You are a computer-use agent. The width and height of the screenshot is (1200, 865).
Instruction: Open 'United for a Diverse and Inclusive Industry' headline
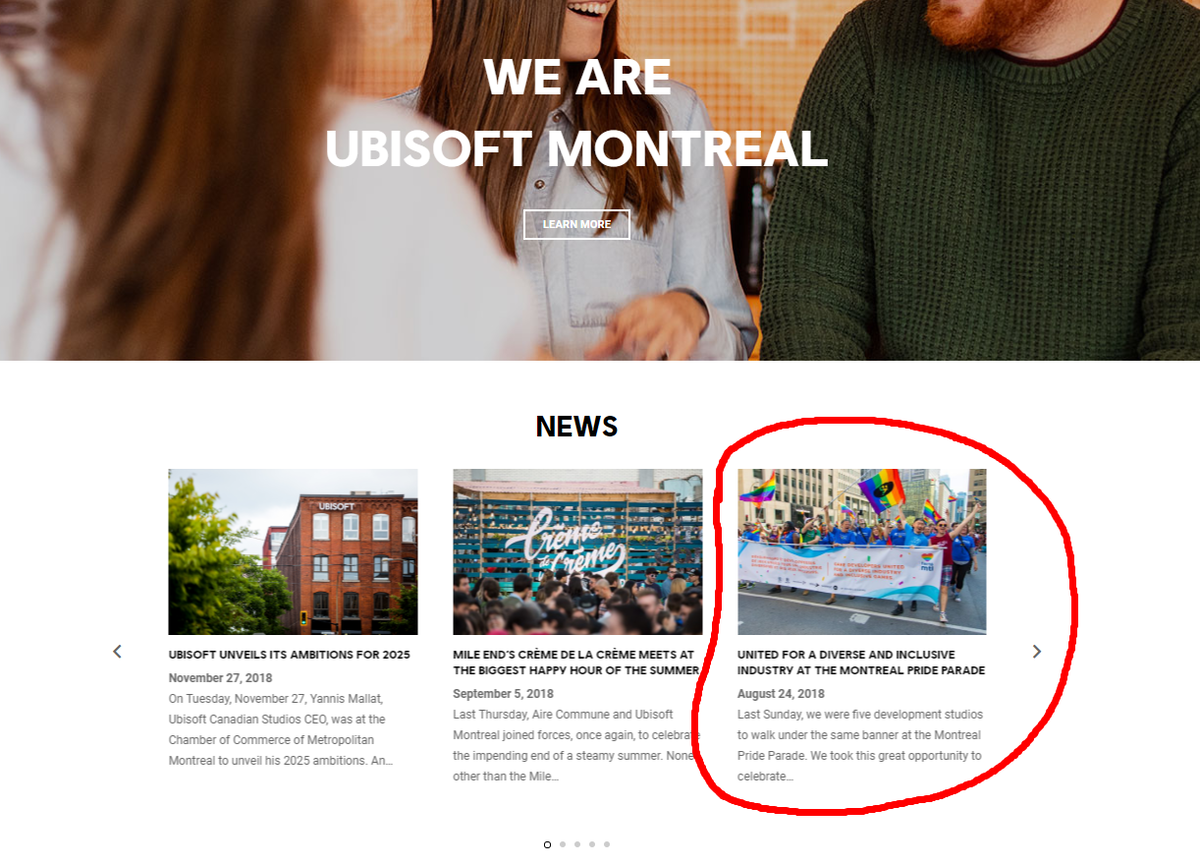pyautogui.click(x=861, y=662)
